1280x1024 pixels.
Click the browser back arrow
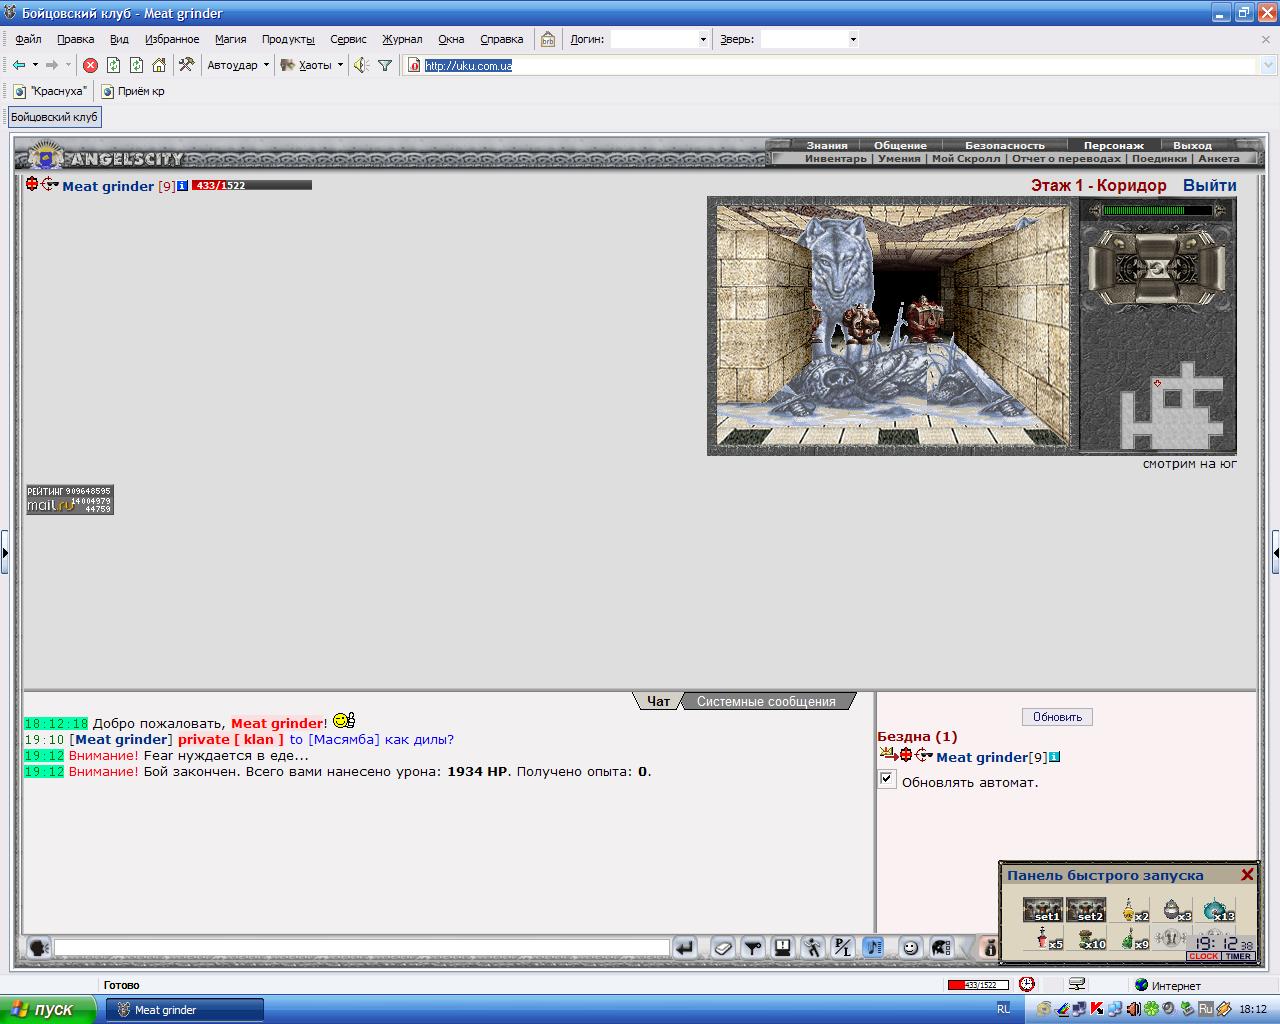pyautogui.click(x=19, y=65)
